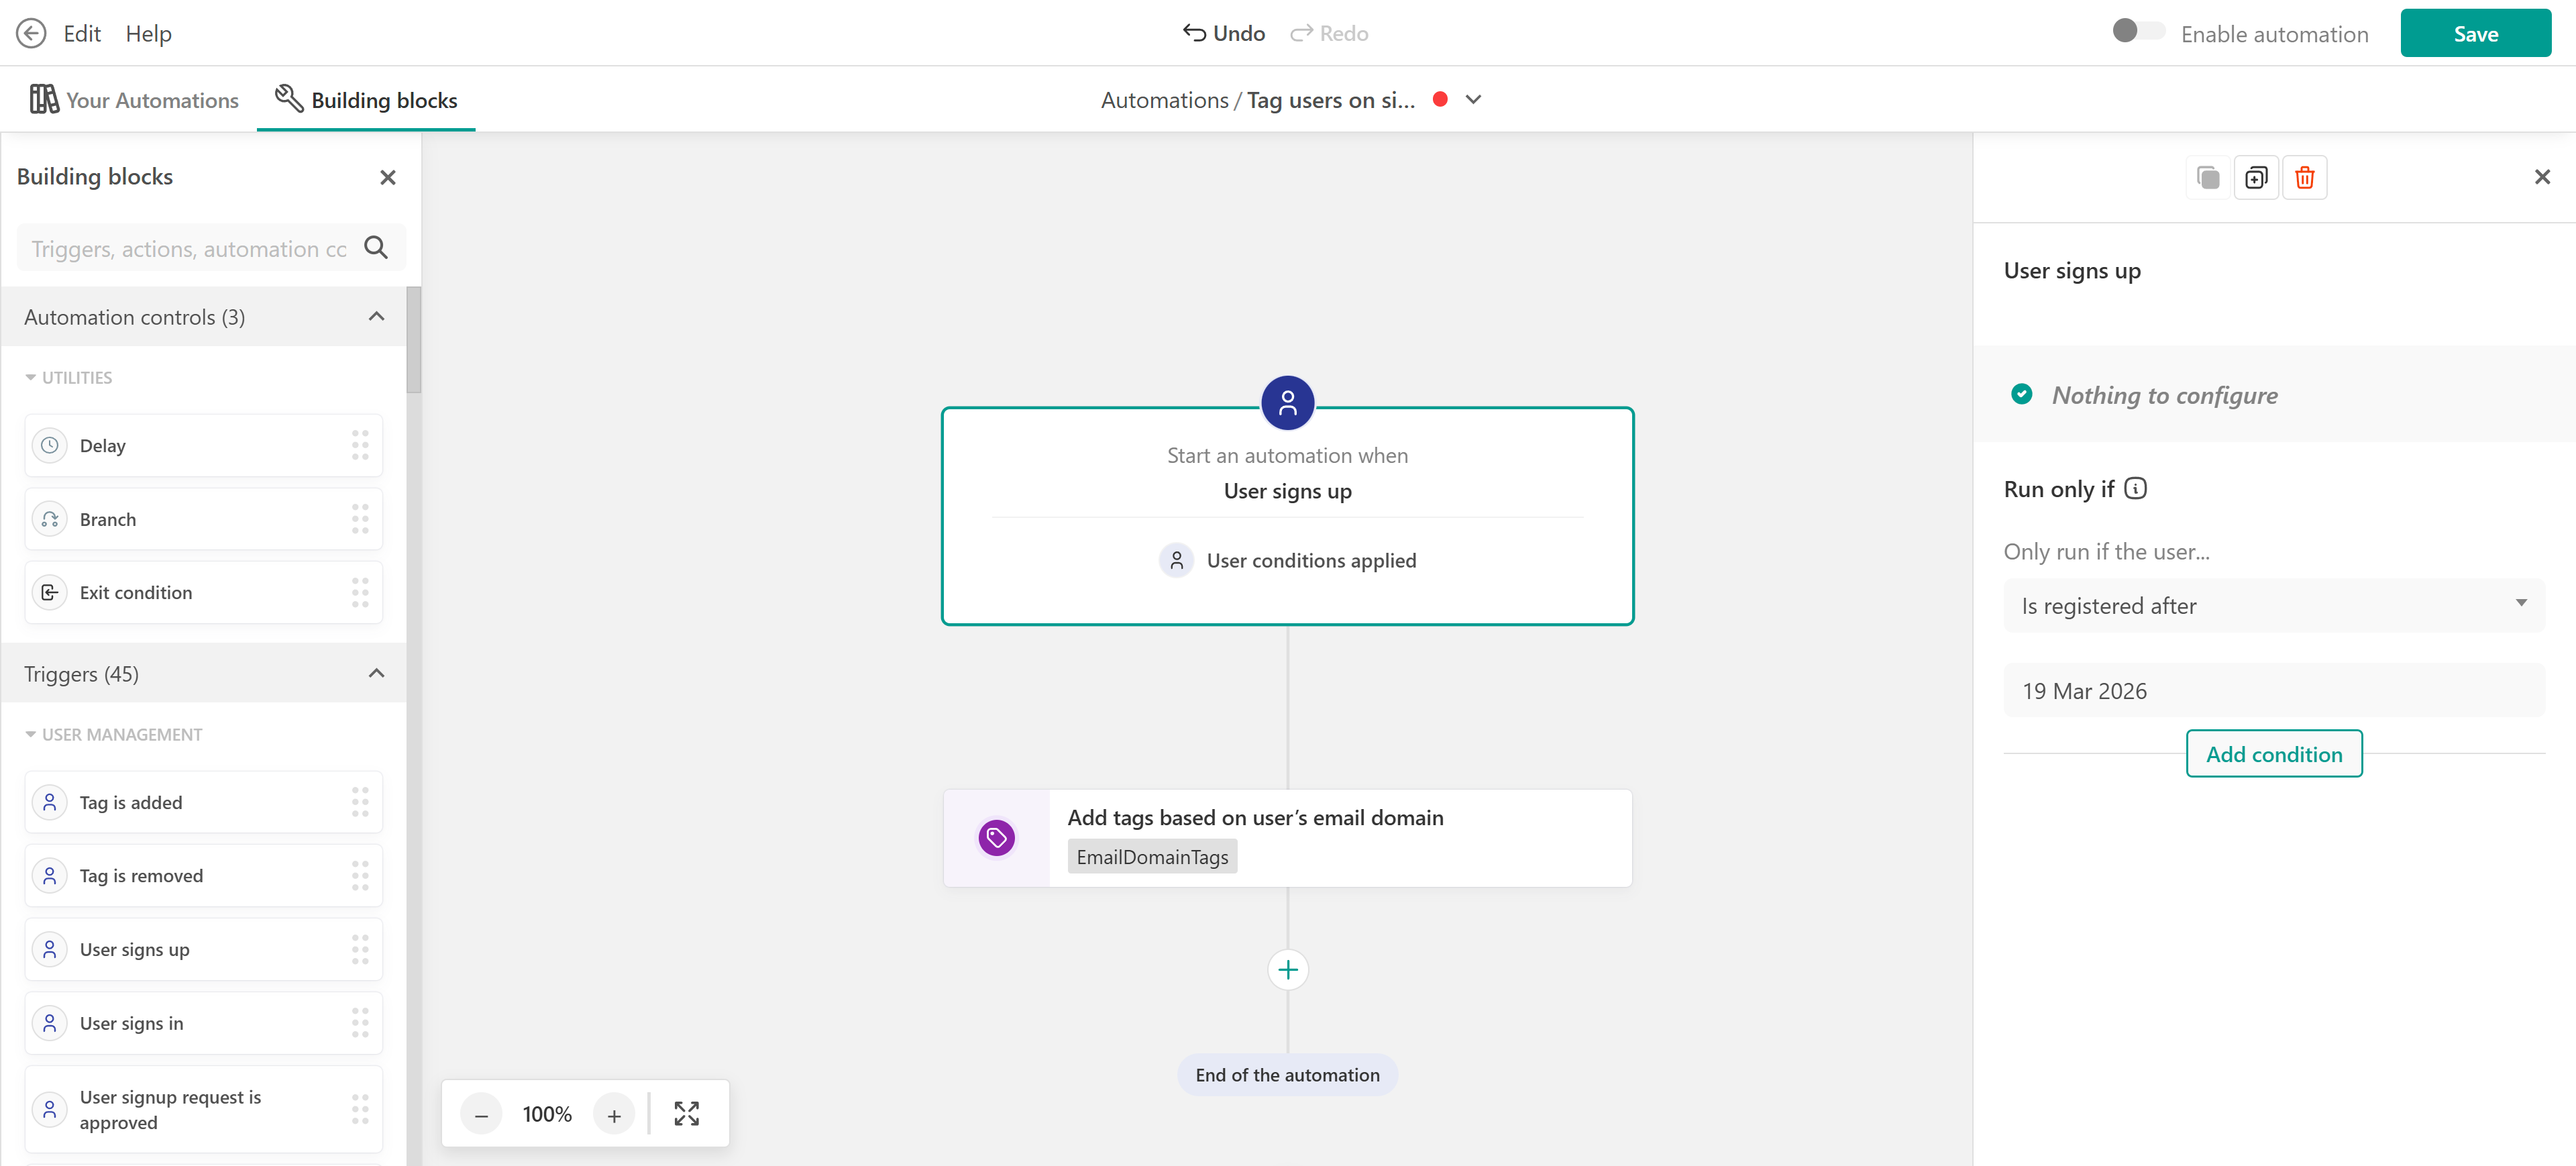Open the Is registered after dropdown
2576x1166 pixels.
(2273, 605)
